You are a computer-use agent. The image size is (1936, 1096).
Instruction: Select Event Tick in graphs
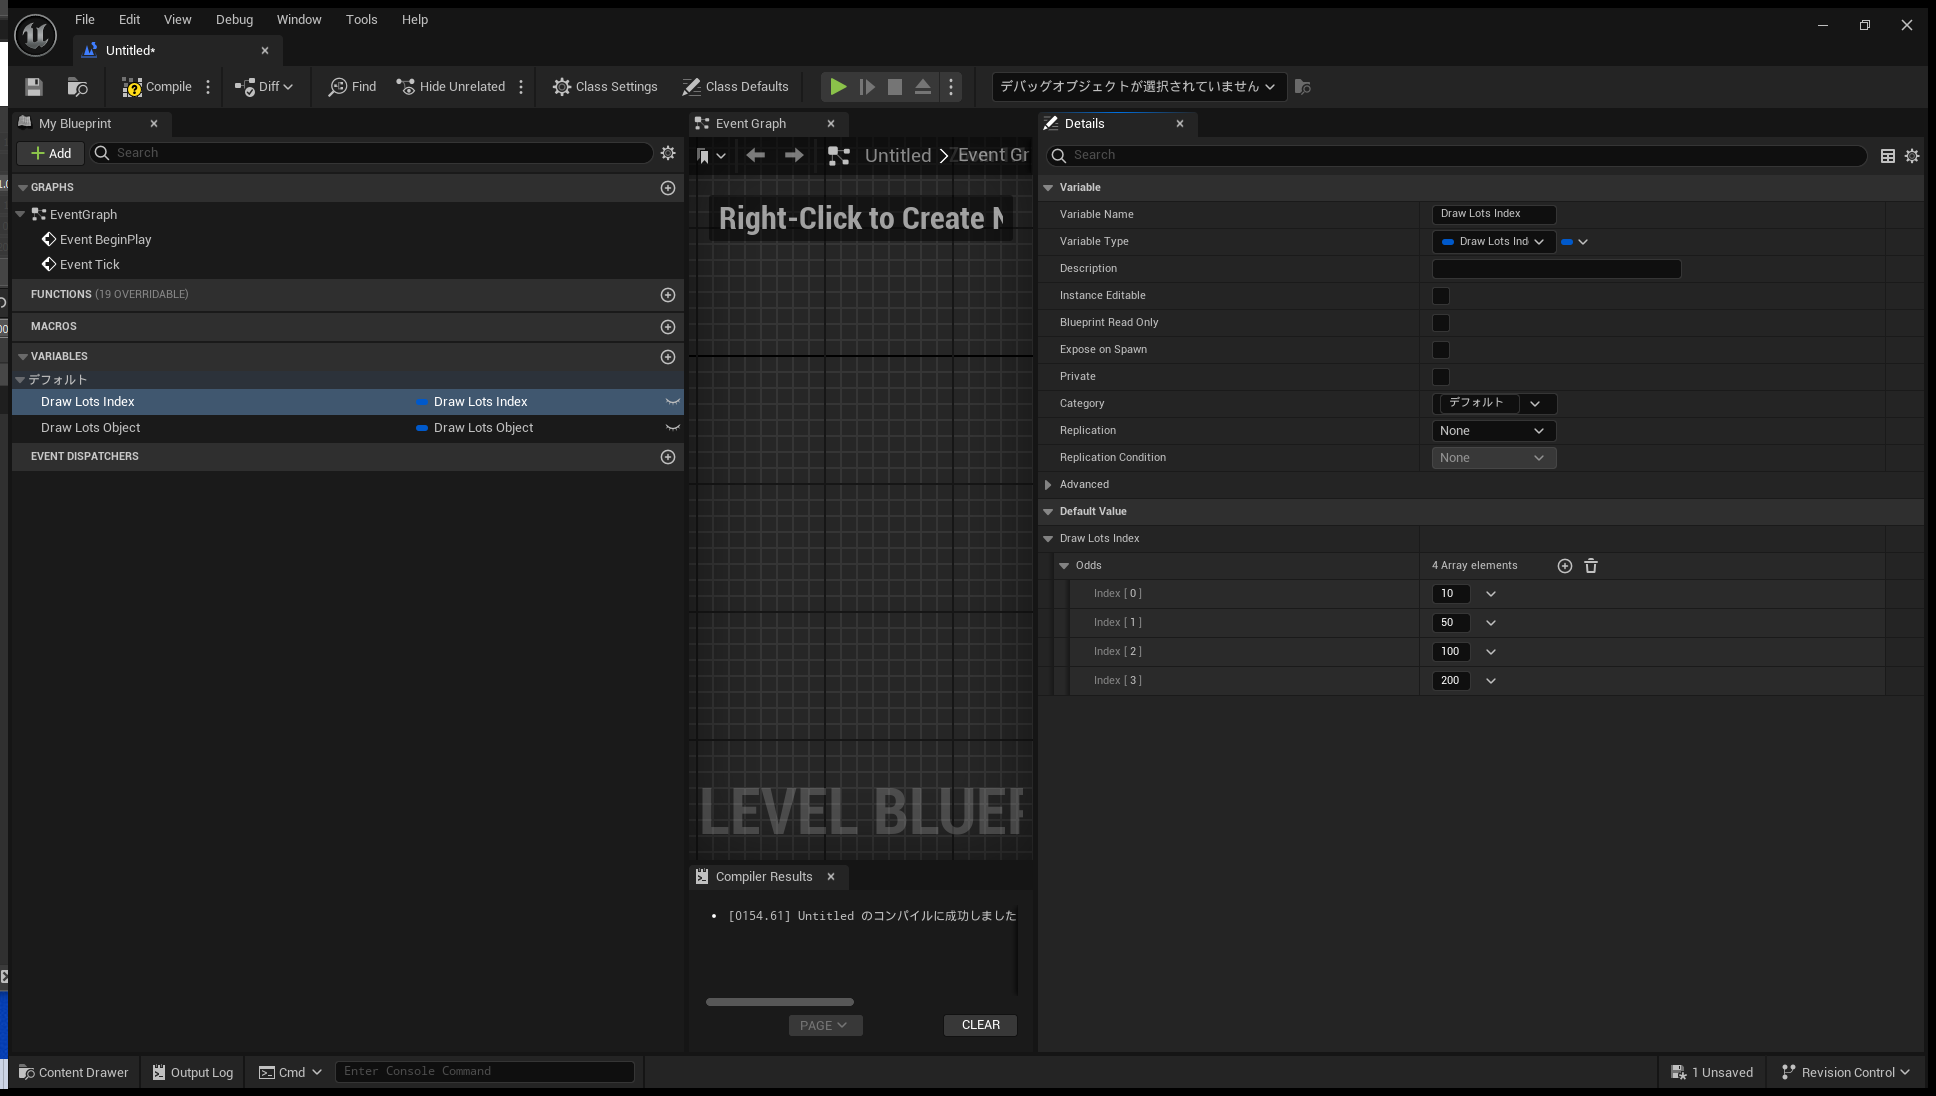[x=90, y=265]
